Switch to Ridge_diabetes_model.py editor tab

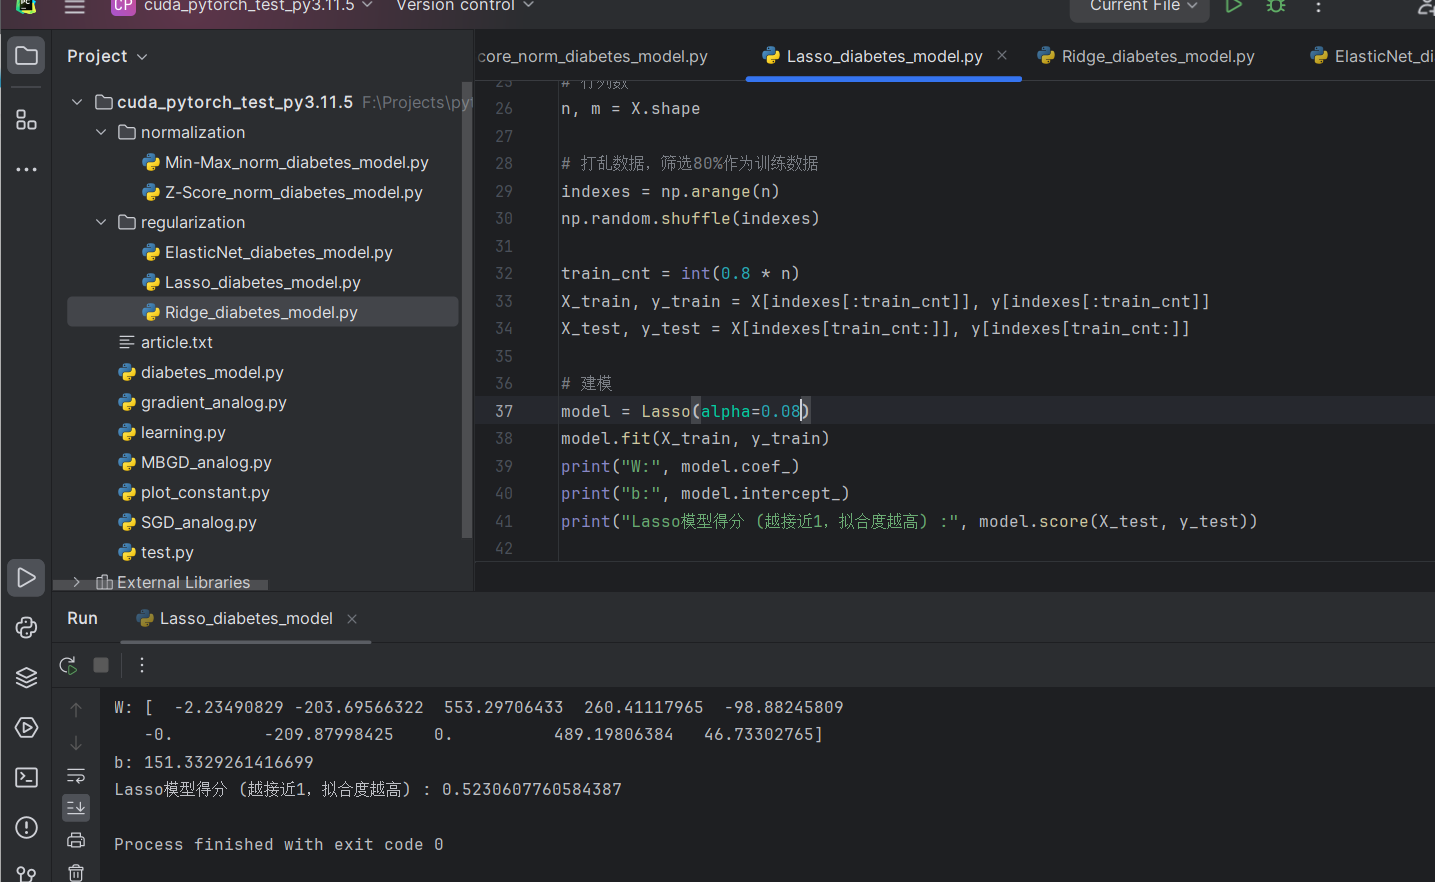[1146, 56]
